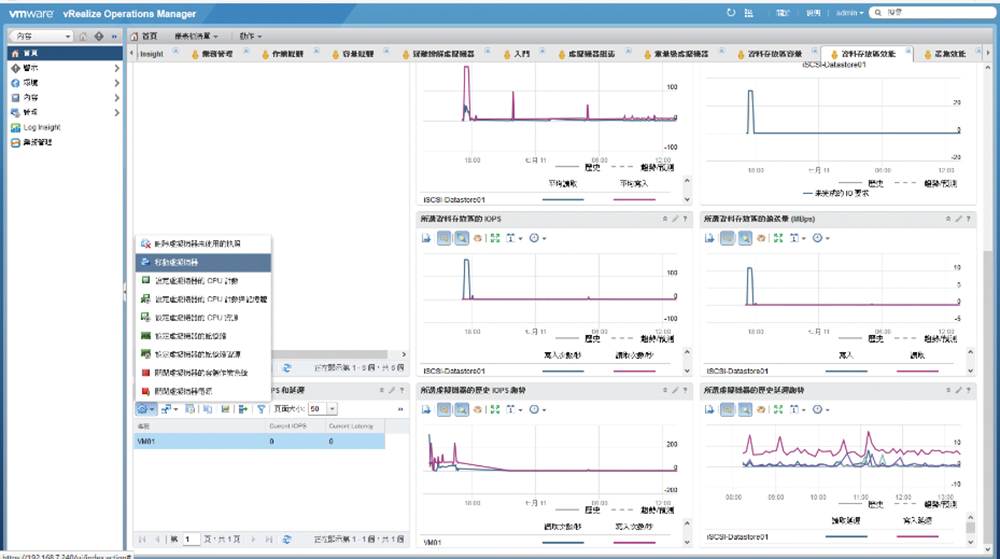Click the green zoom-to-fit icon in the throughput (MBps) widget
The height and width of the screenshot is (559, 1000).
[x=778, y=238]
